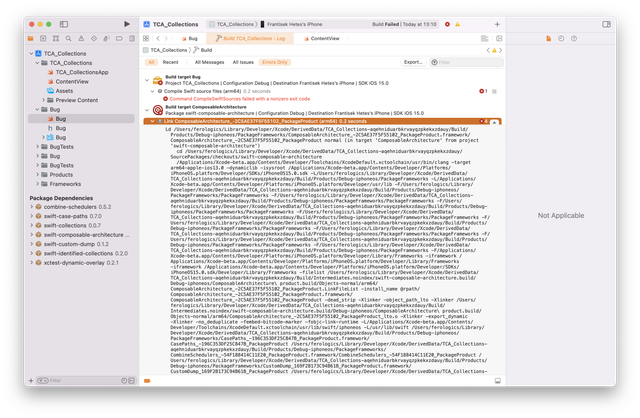This screenshot has width=640, height=418.
Task: Toggle the left navigator sidebar
Action: click(x=64, y=24)
